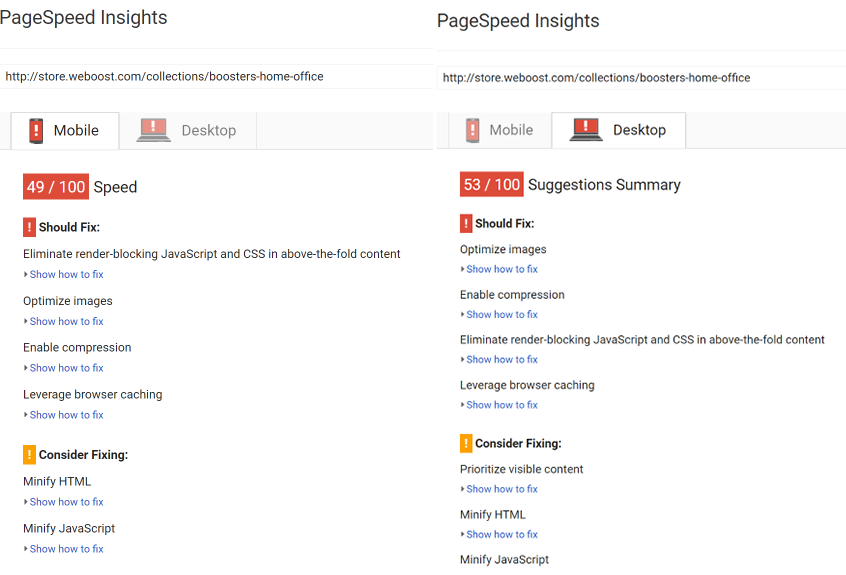The width and height of the screenshot is (846, 575).
Task: Show how to fix Minify HTML on mobile
Action: point(66,502)
